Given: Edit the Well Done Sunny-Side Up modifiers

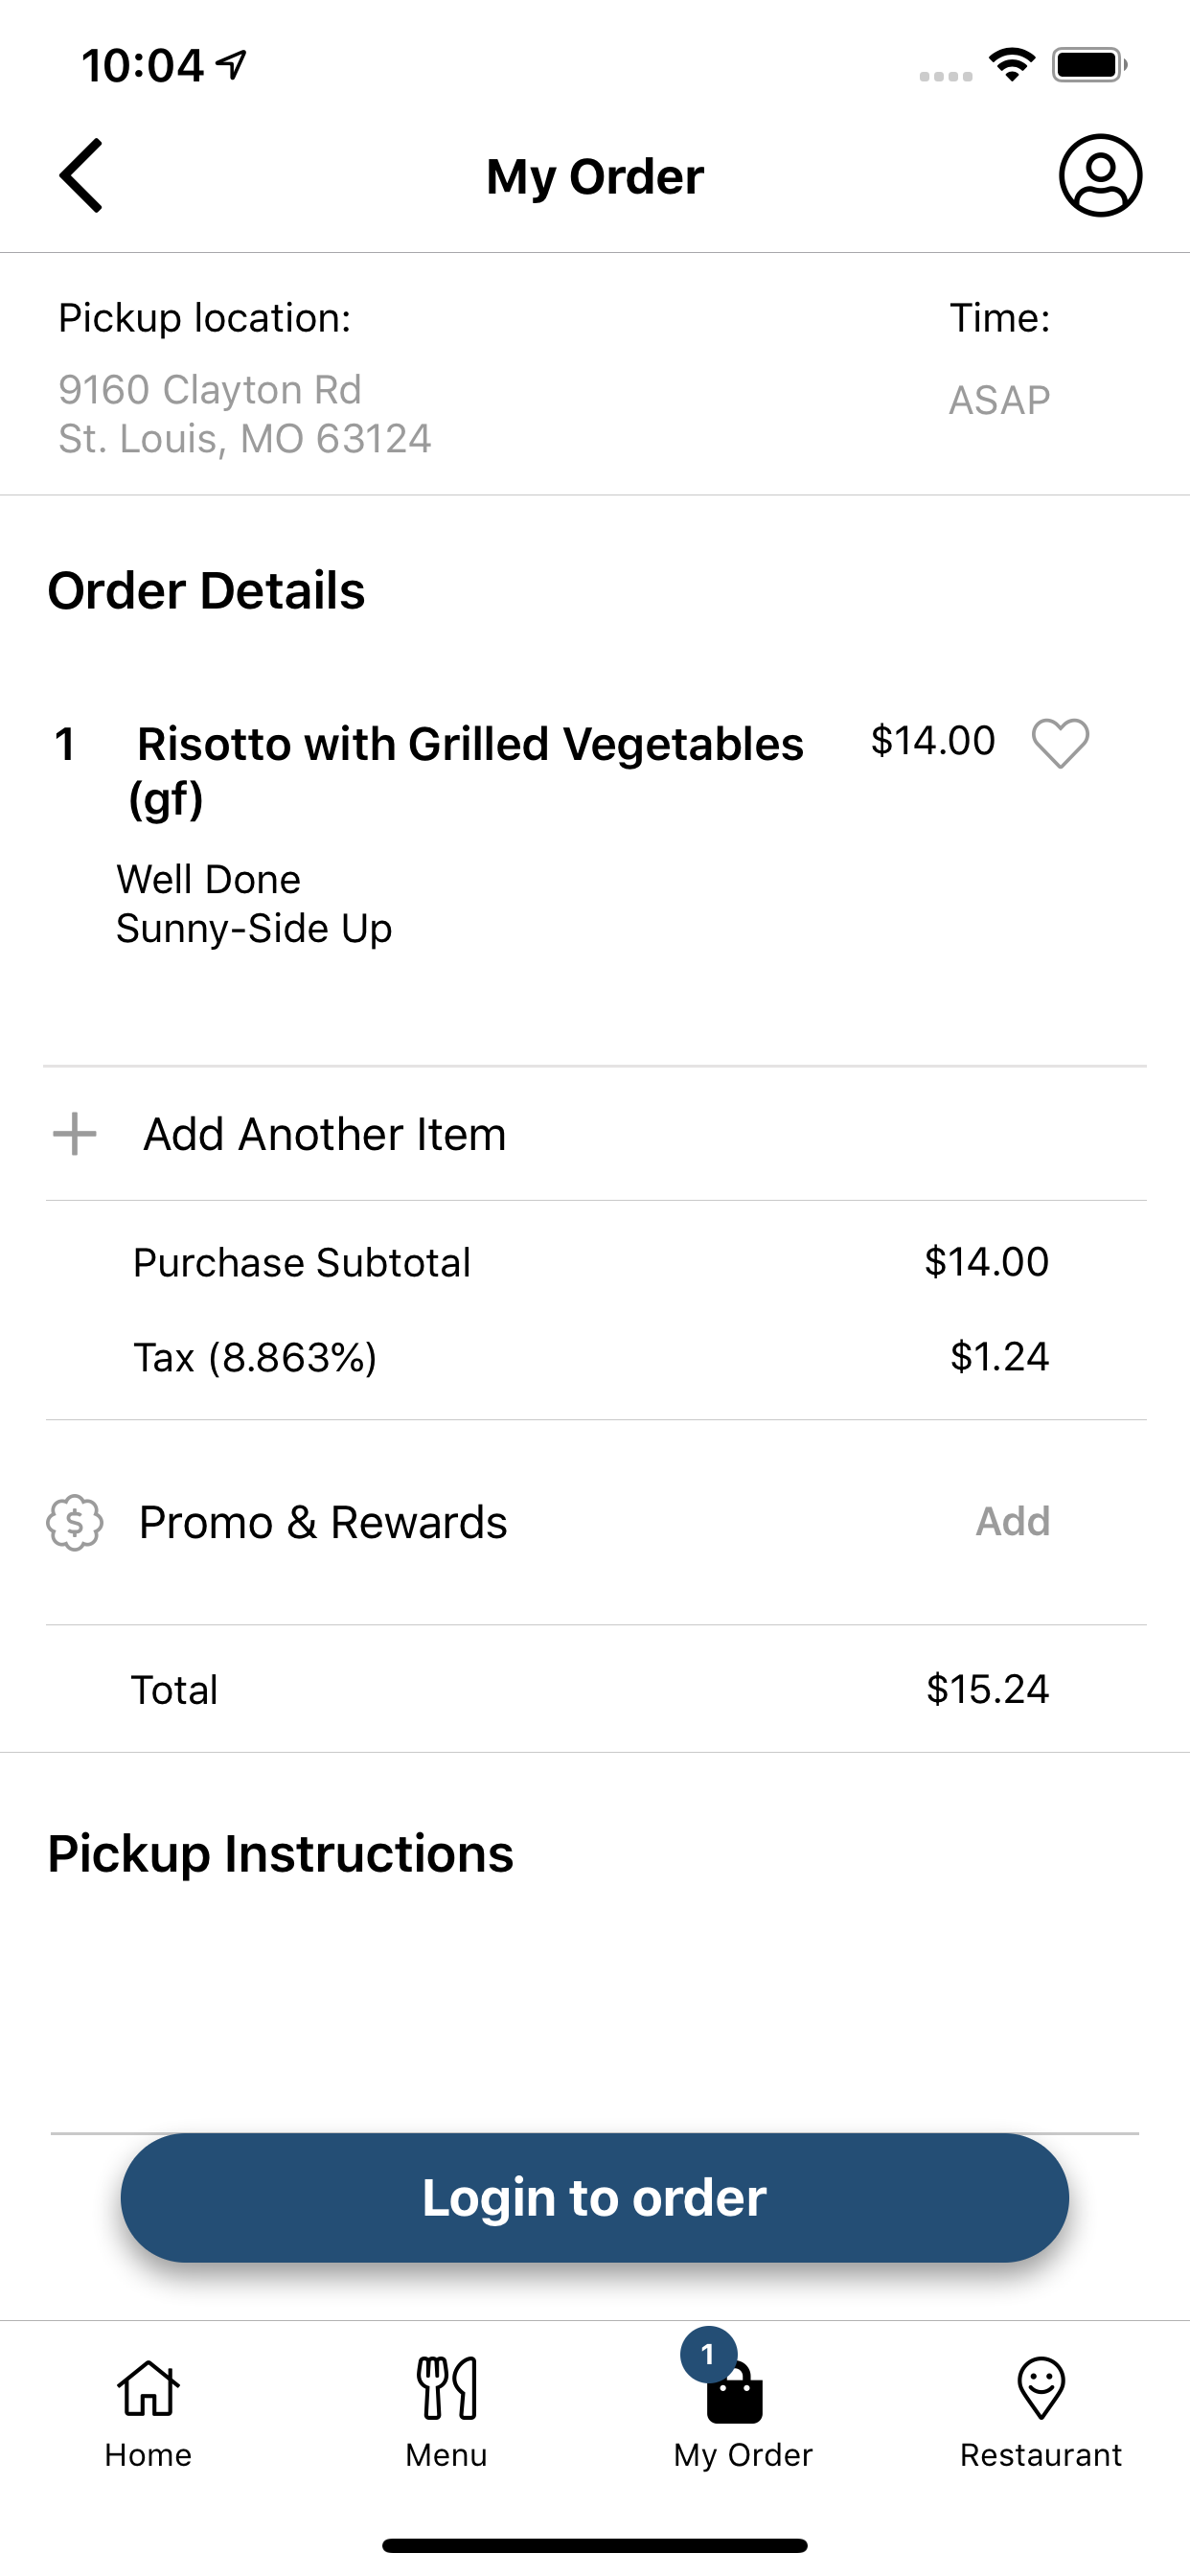Looking at the screenshot, I should pyautogui.click(x=254, y=904).
